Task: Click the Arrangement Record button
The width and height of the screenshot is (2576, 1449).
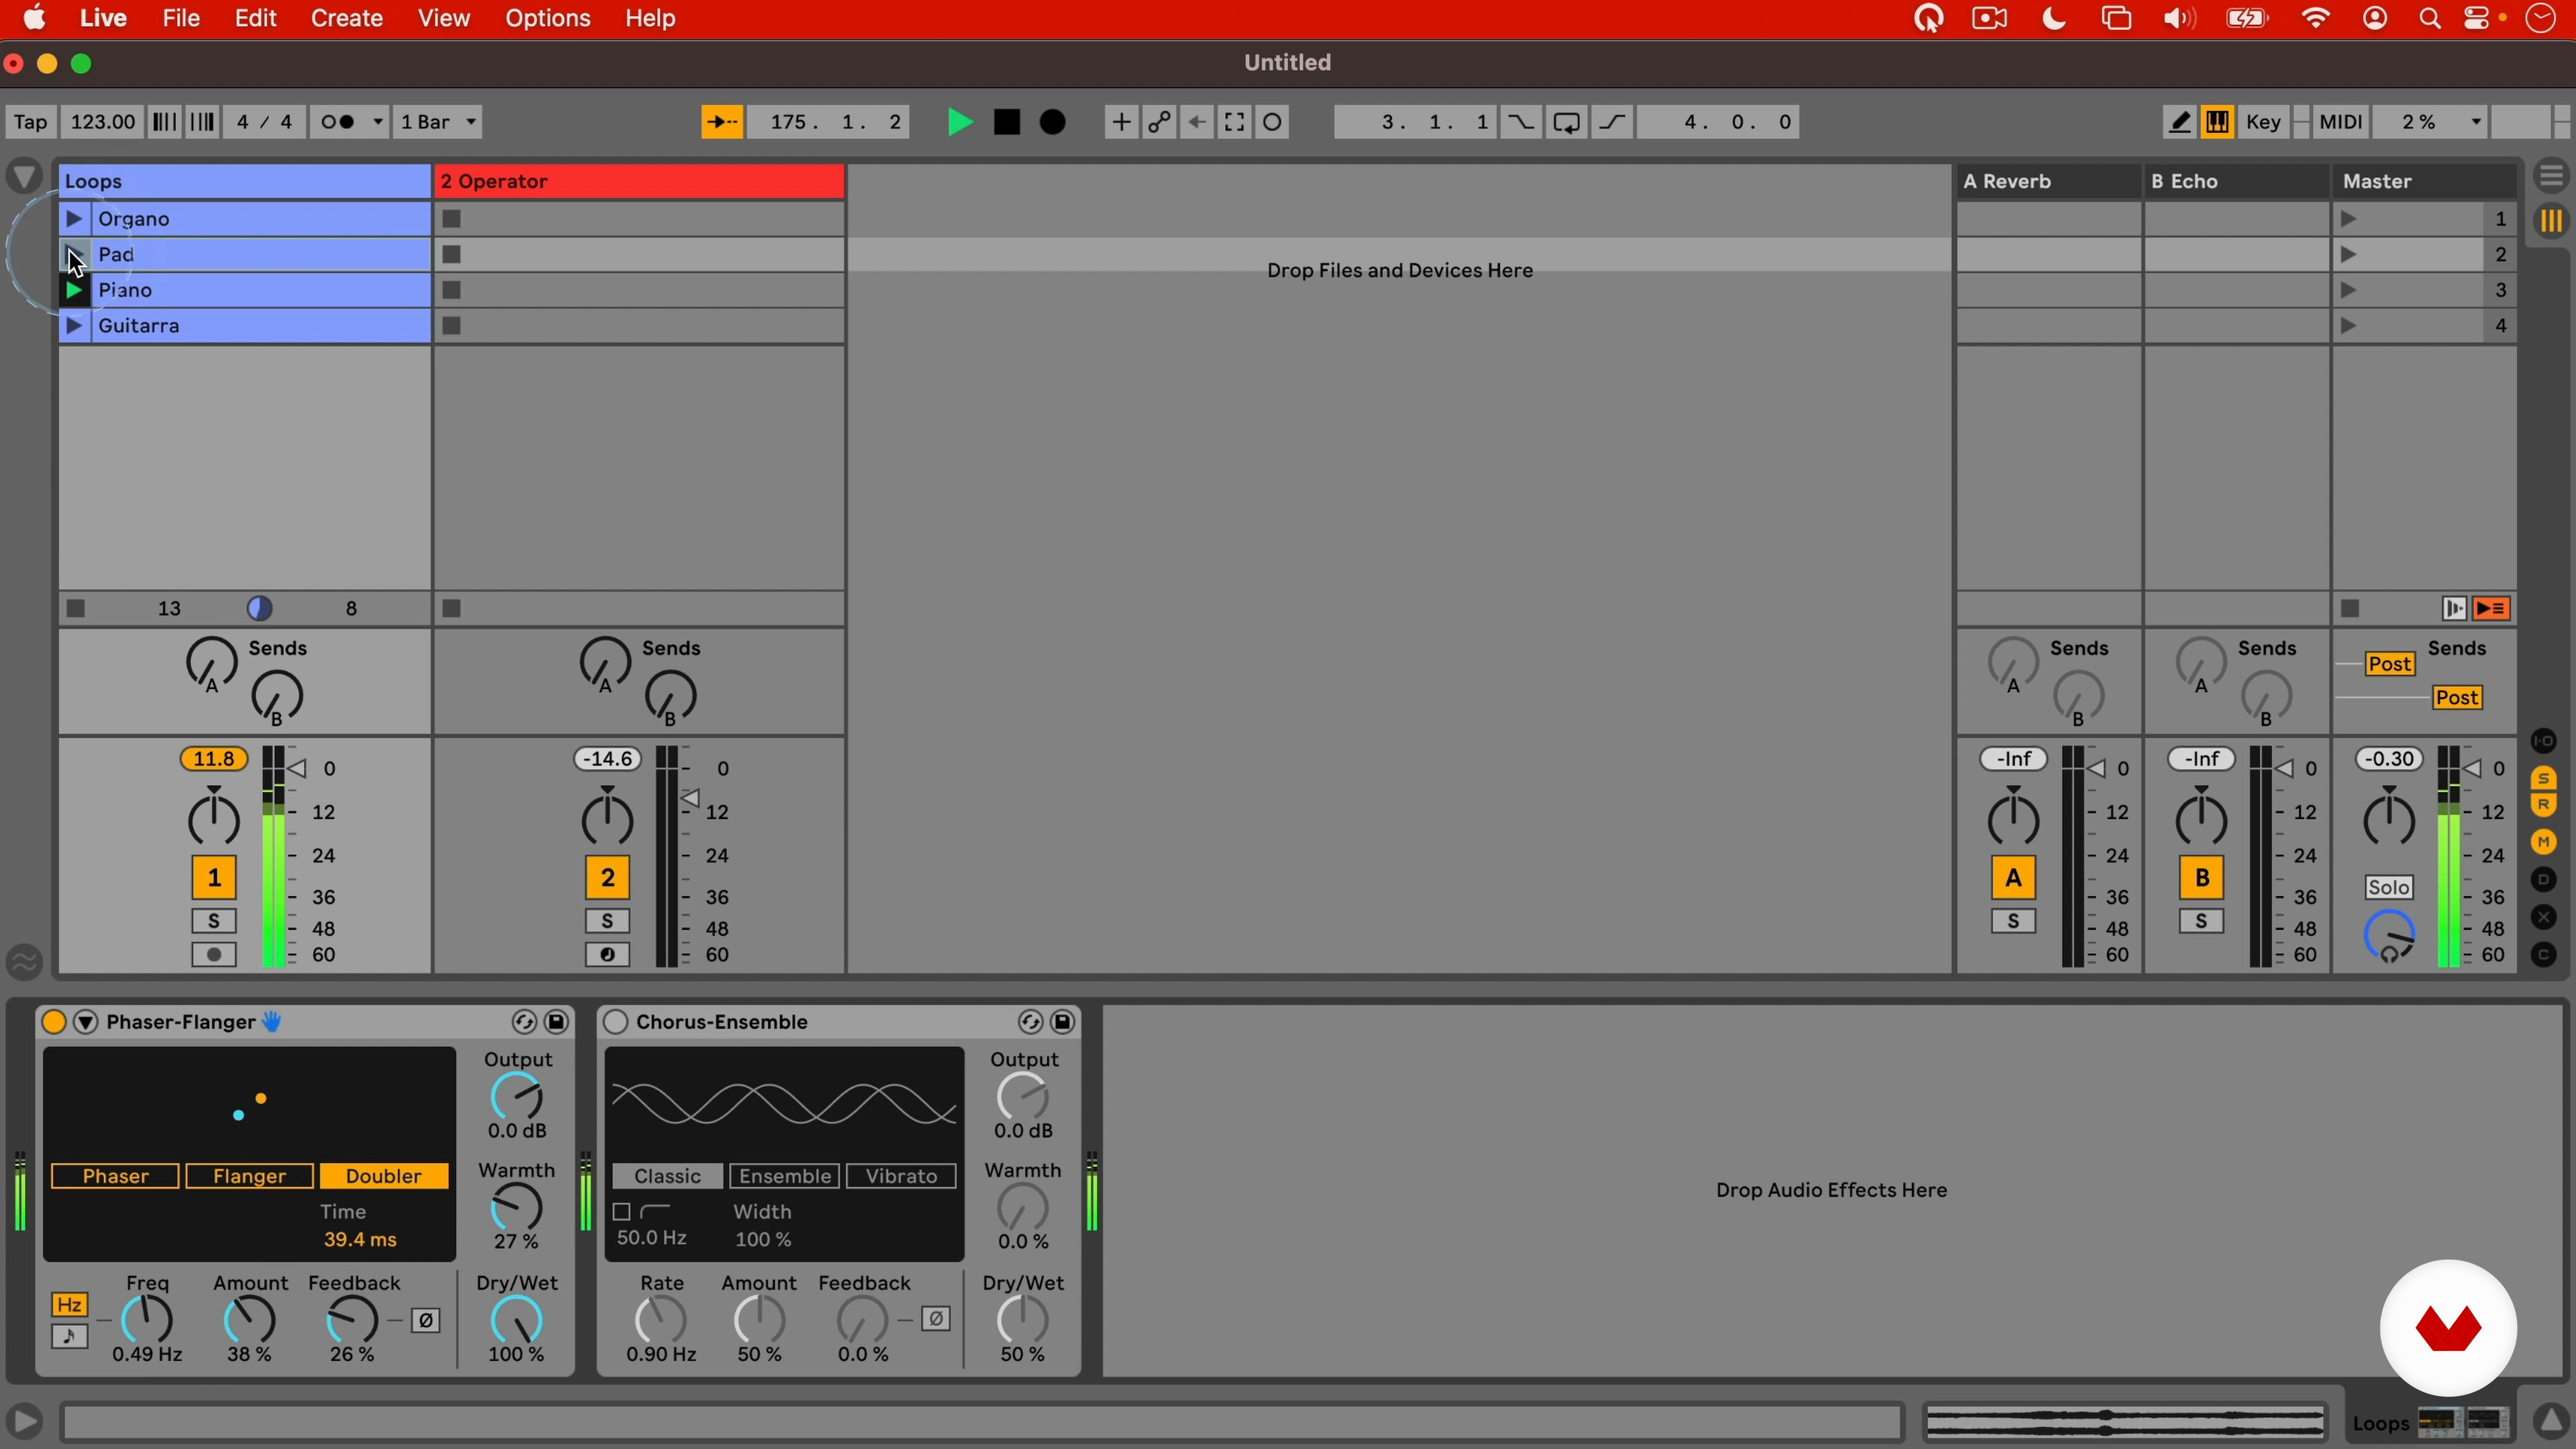Action: [x=1053, y=122]
